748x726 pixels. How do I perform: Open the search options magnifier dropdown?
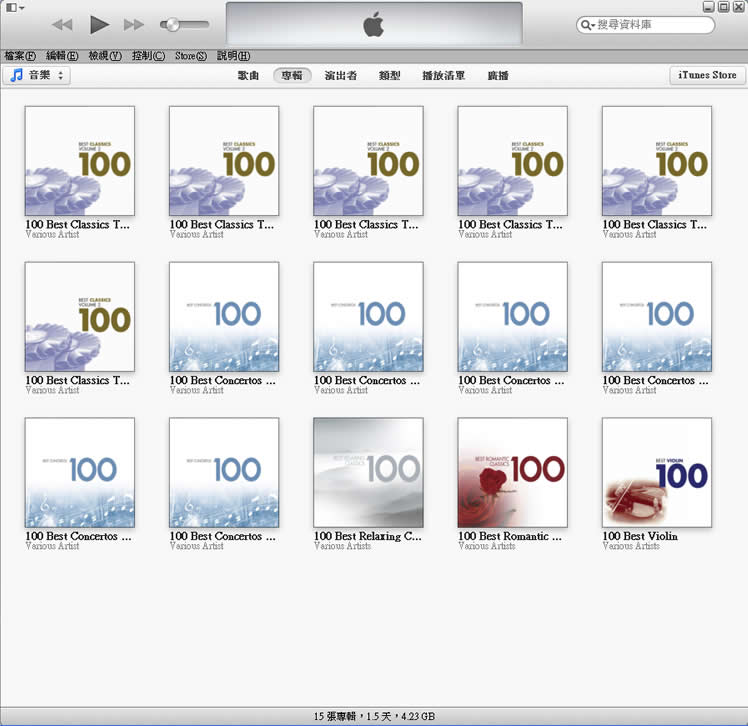coord(587,25)
